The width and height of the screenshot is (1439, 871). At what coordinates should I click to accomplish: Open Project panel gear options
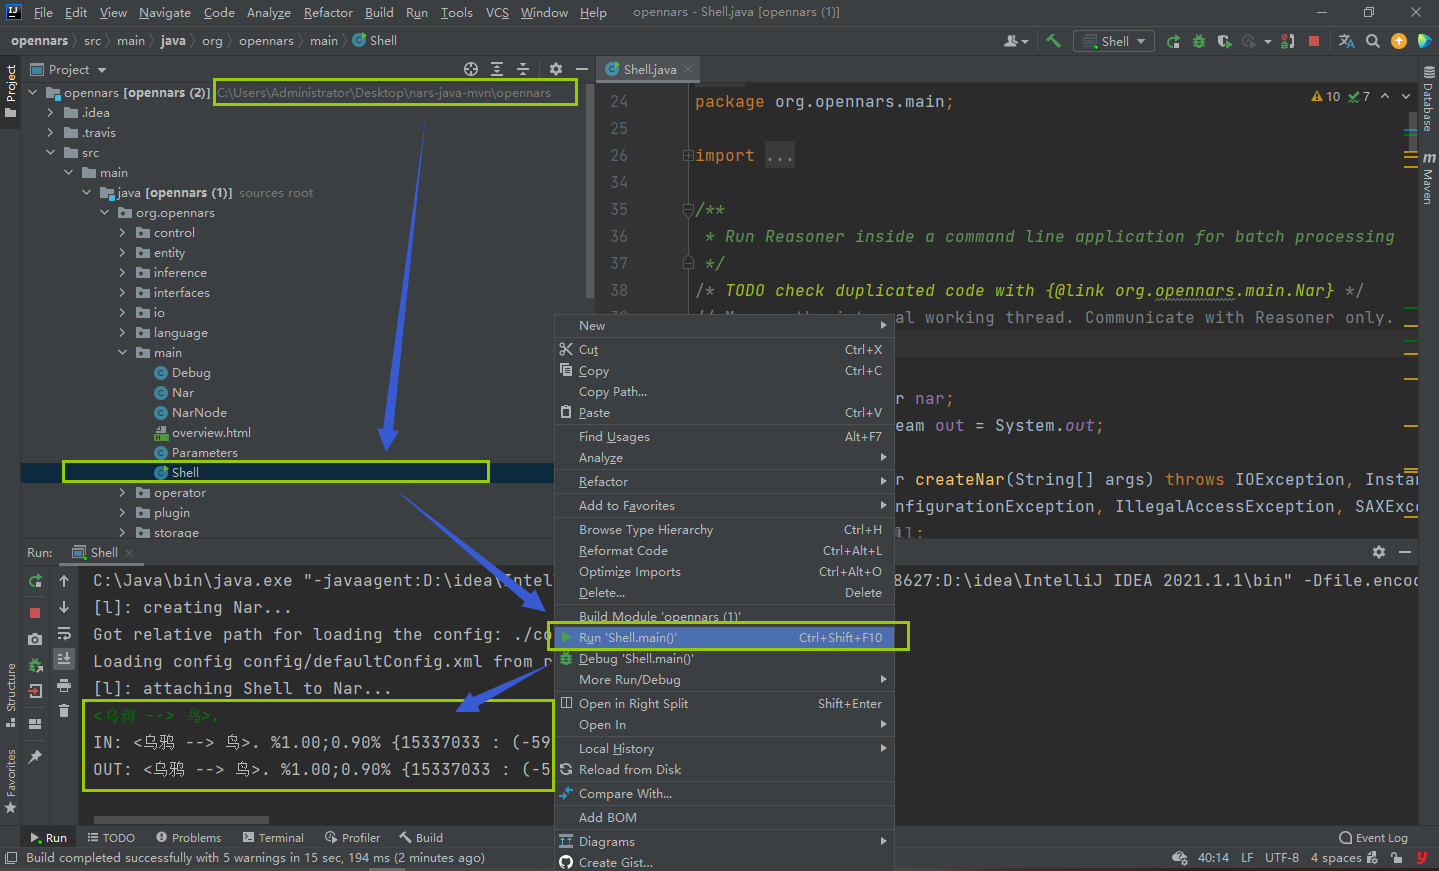(x=556, y=69)
